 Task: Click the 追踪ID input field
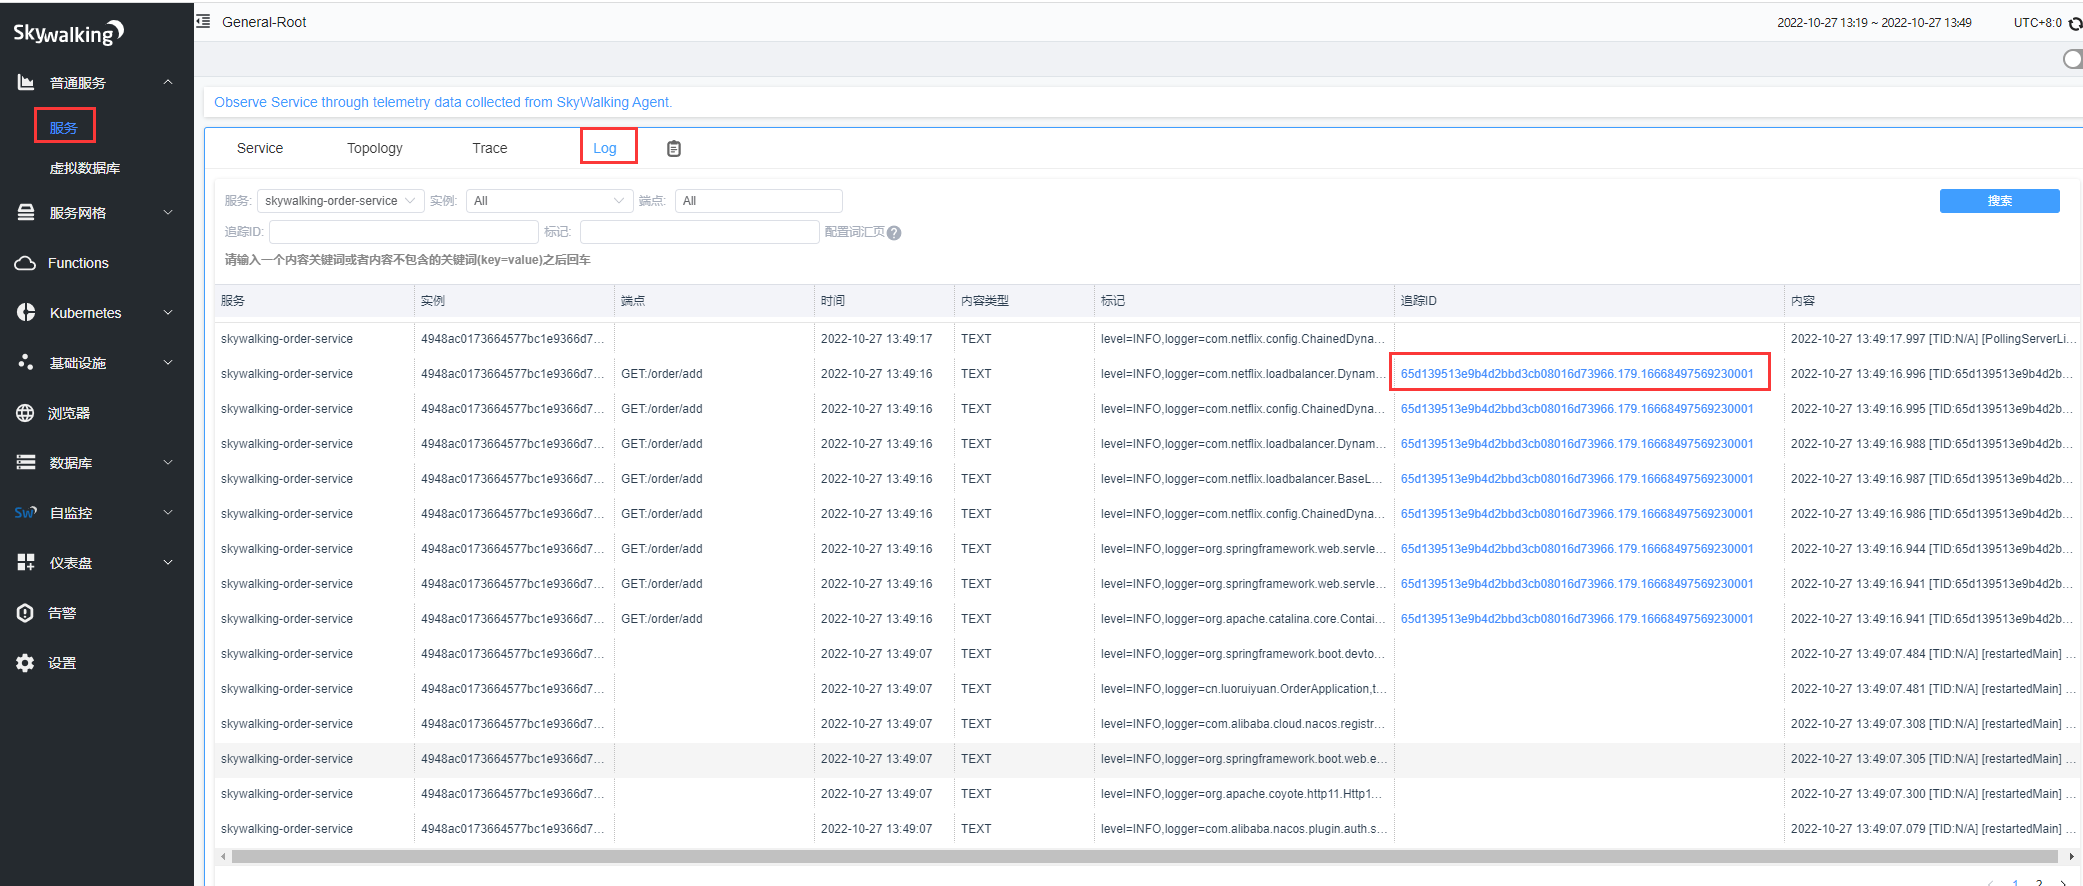point(404,232)
